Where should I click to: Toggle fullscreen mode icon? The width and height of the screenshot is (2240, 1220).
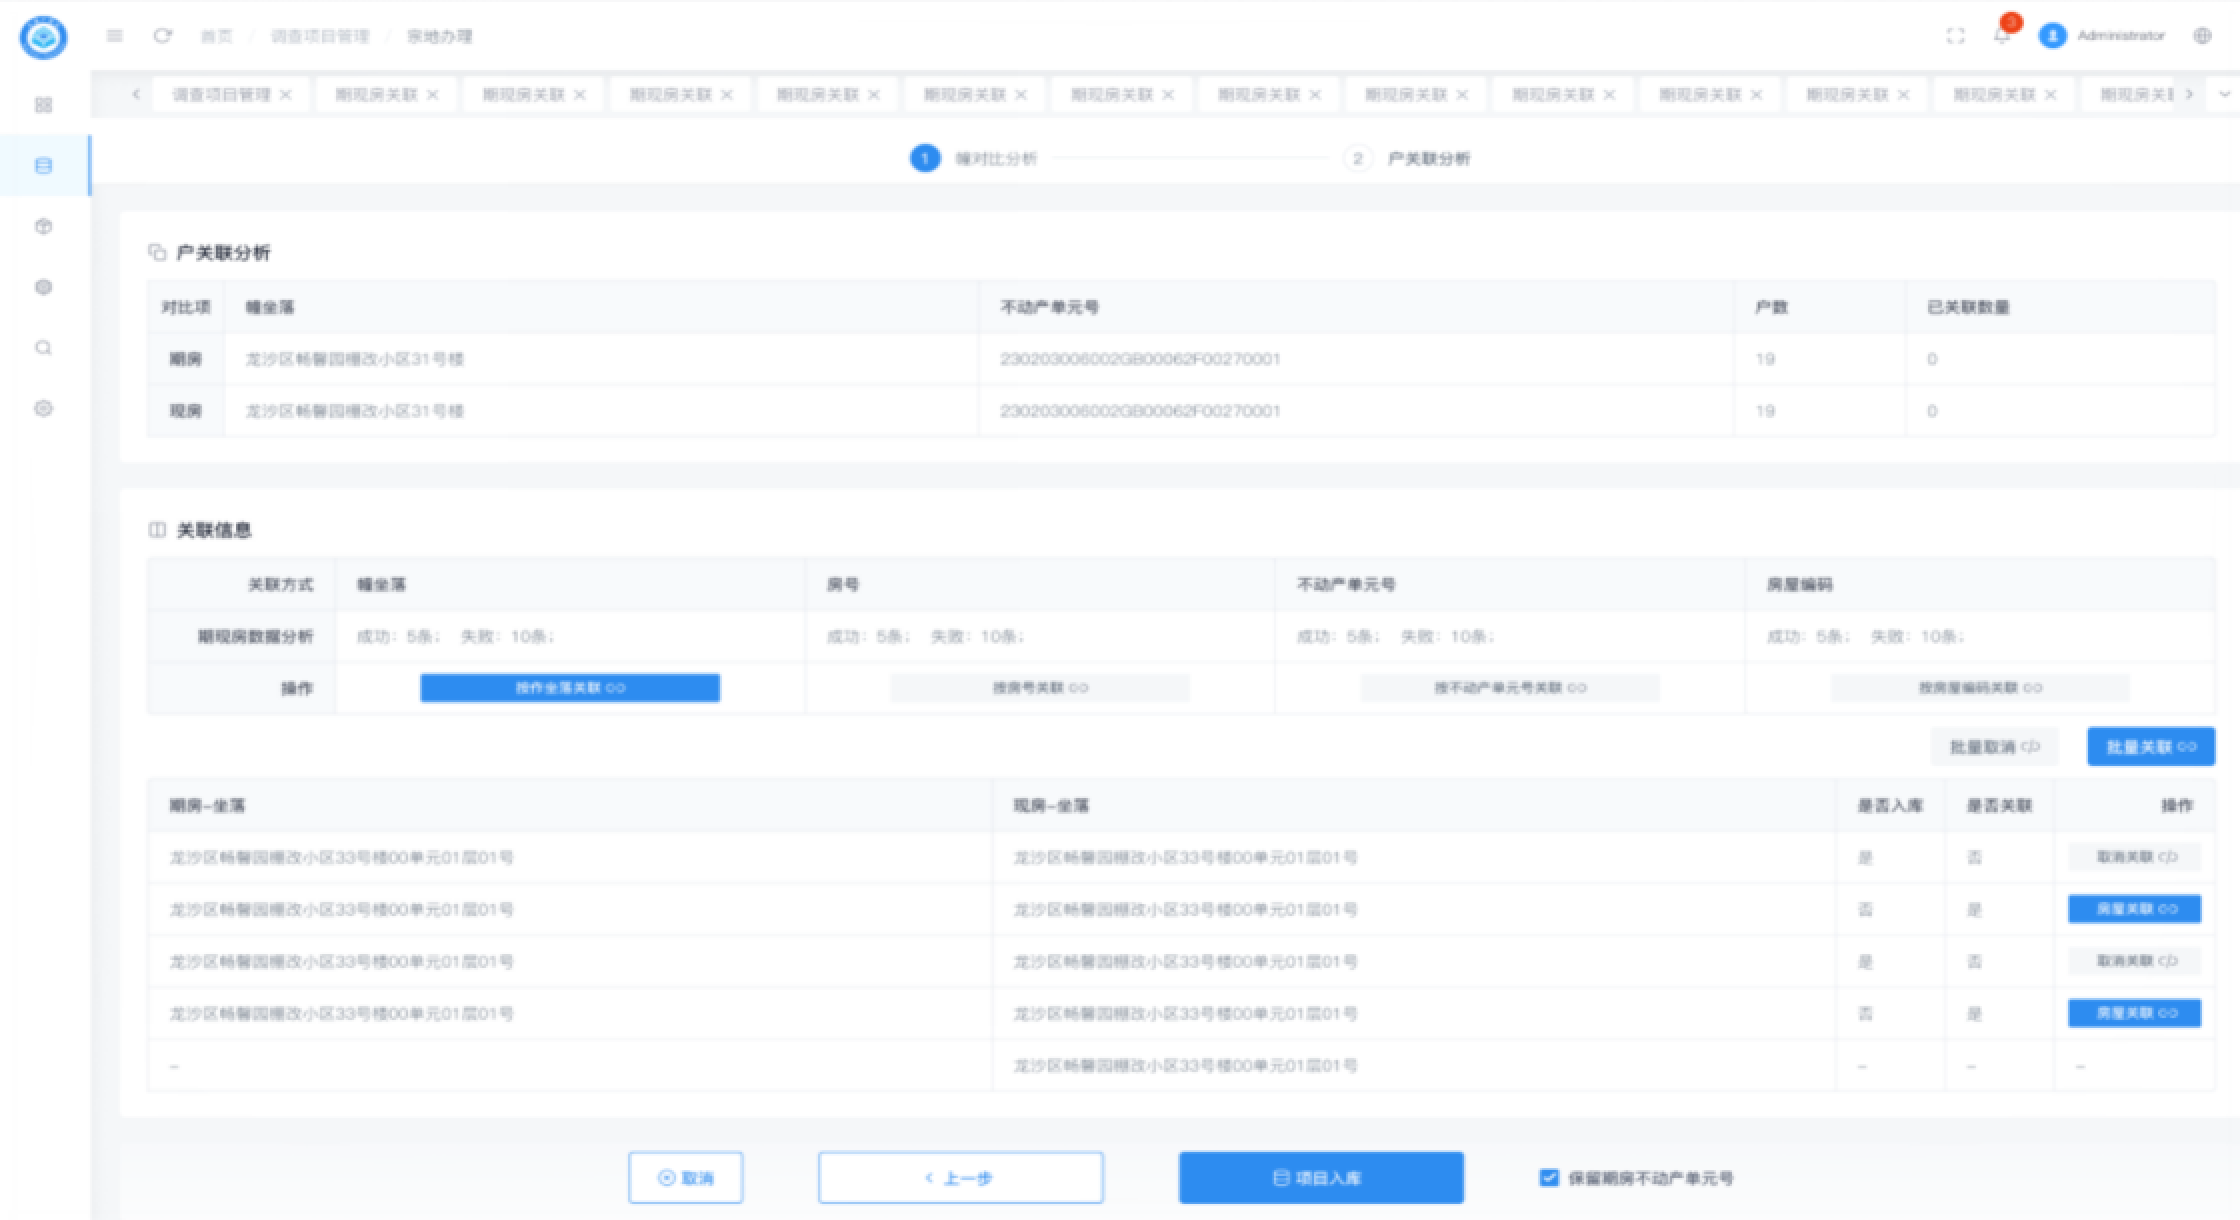[x=1955, y=36]
